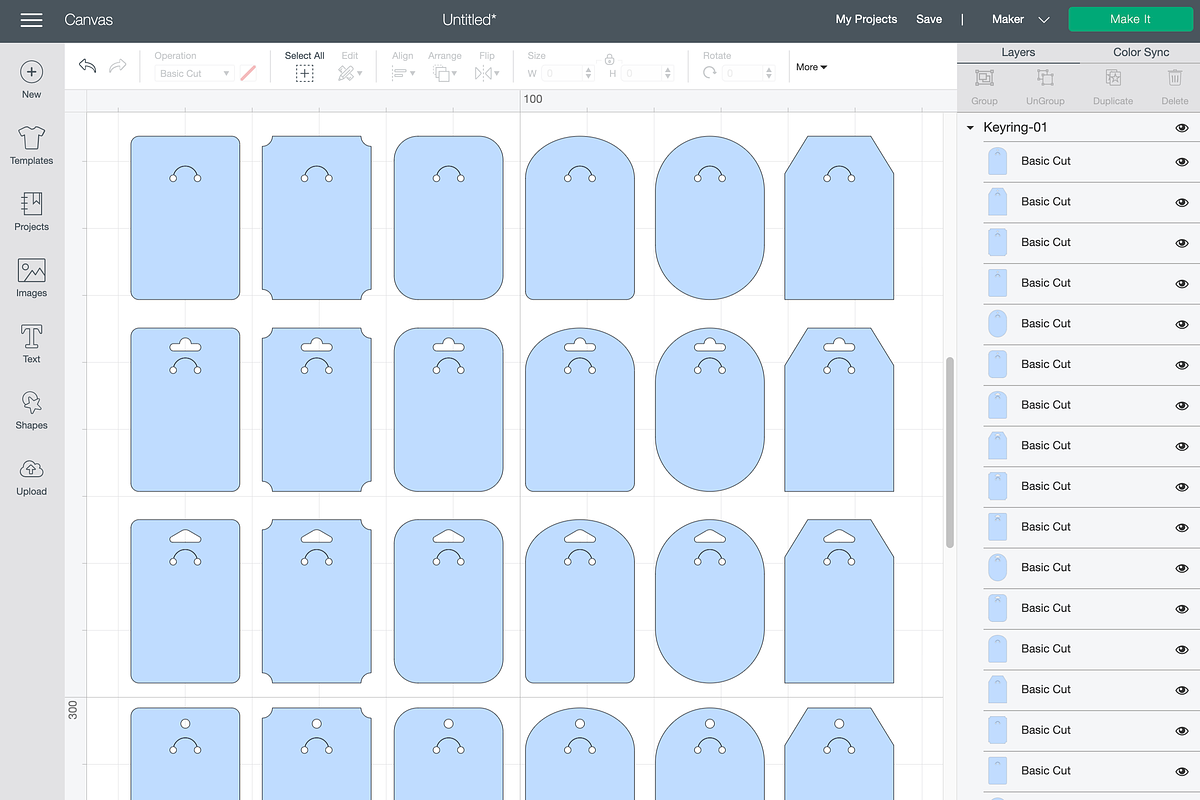
Task: Toggle the size proportions lock
Action: point(609,60)
